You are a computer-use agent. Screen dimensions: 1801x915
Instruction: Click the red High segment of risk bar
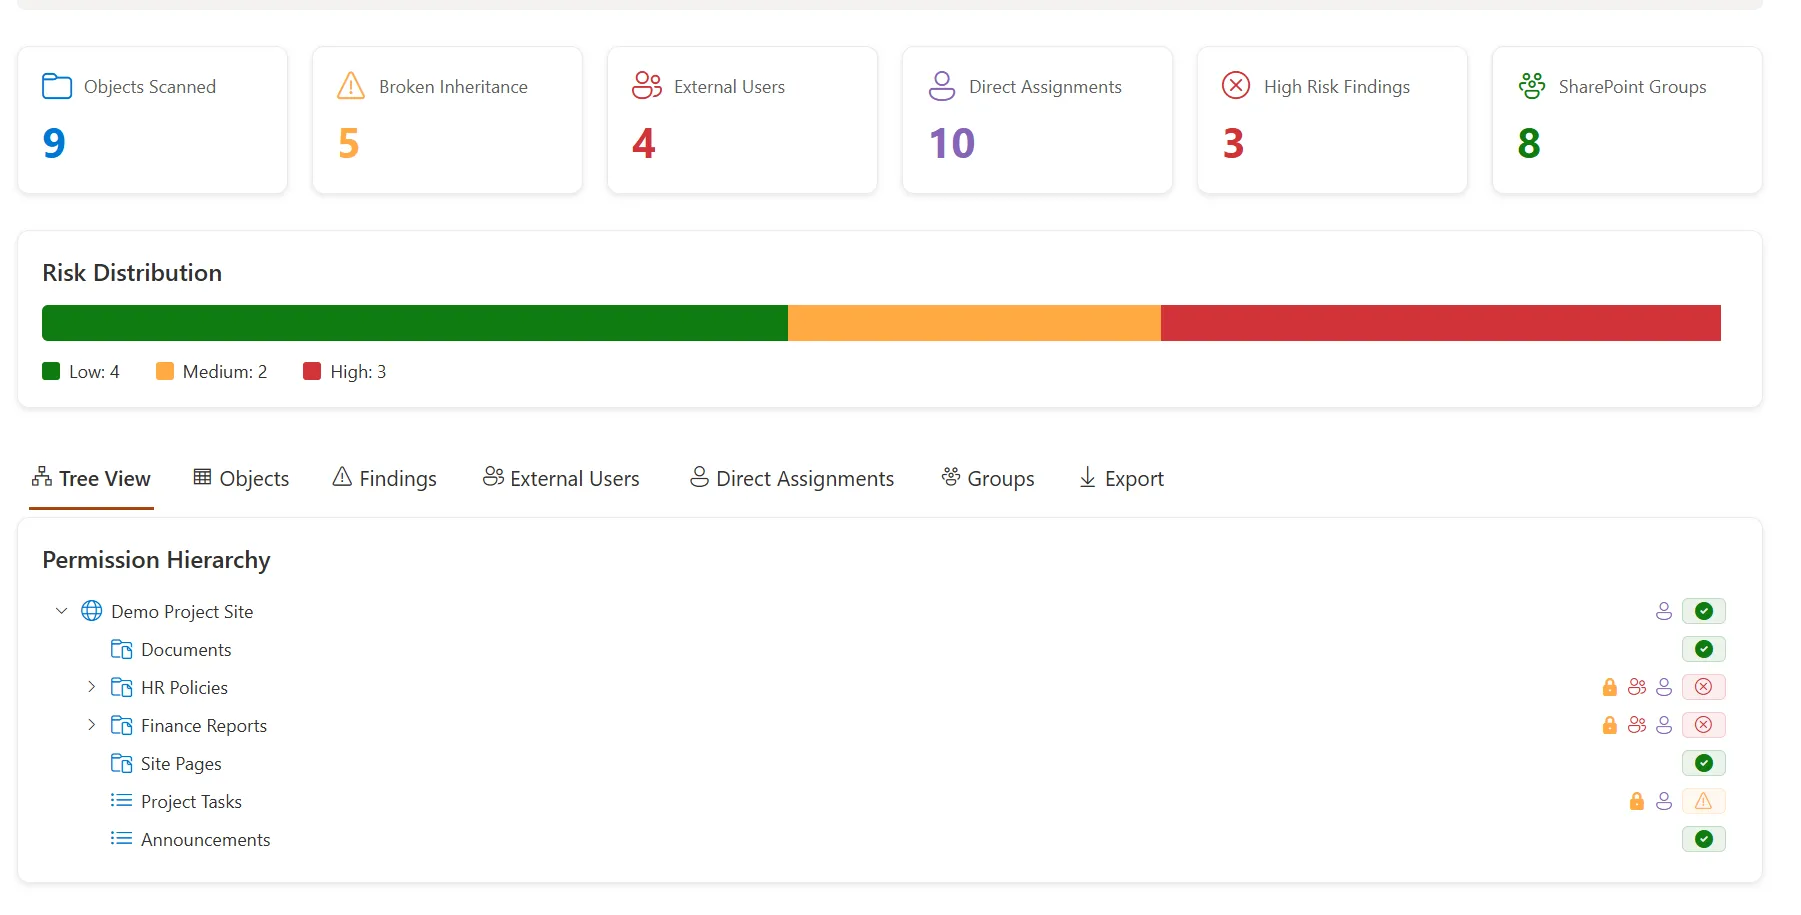coord(1441,323)
